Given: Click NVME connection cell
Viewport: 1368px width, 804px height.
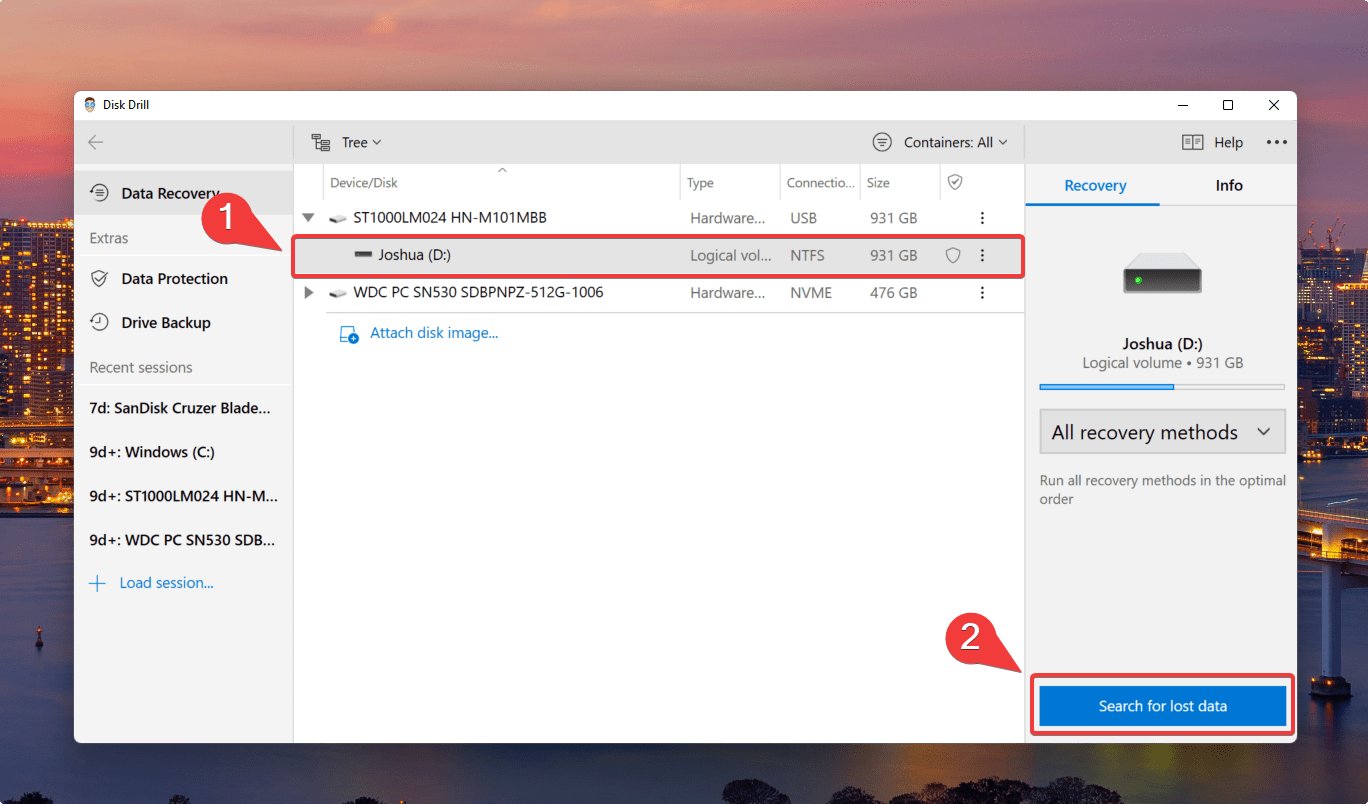Looking at the screenshot, I should (810, 293).
